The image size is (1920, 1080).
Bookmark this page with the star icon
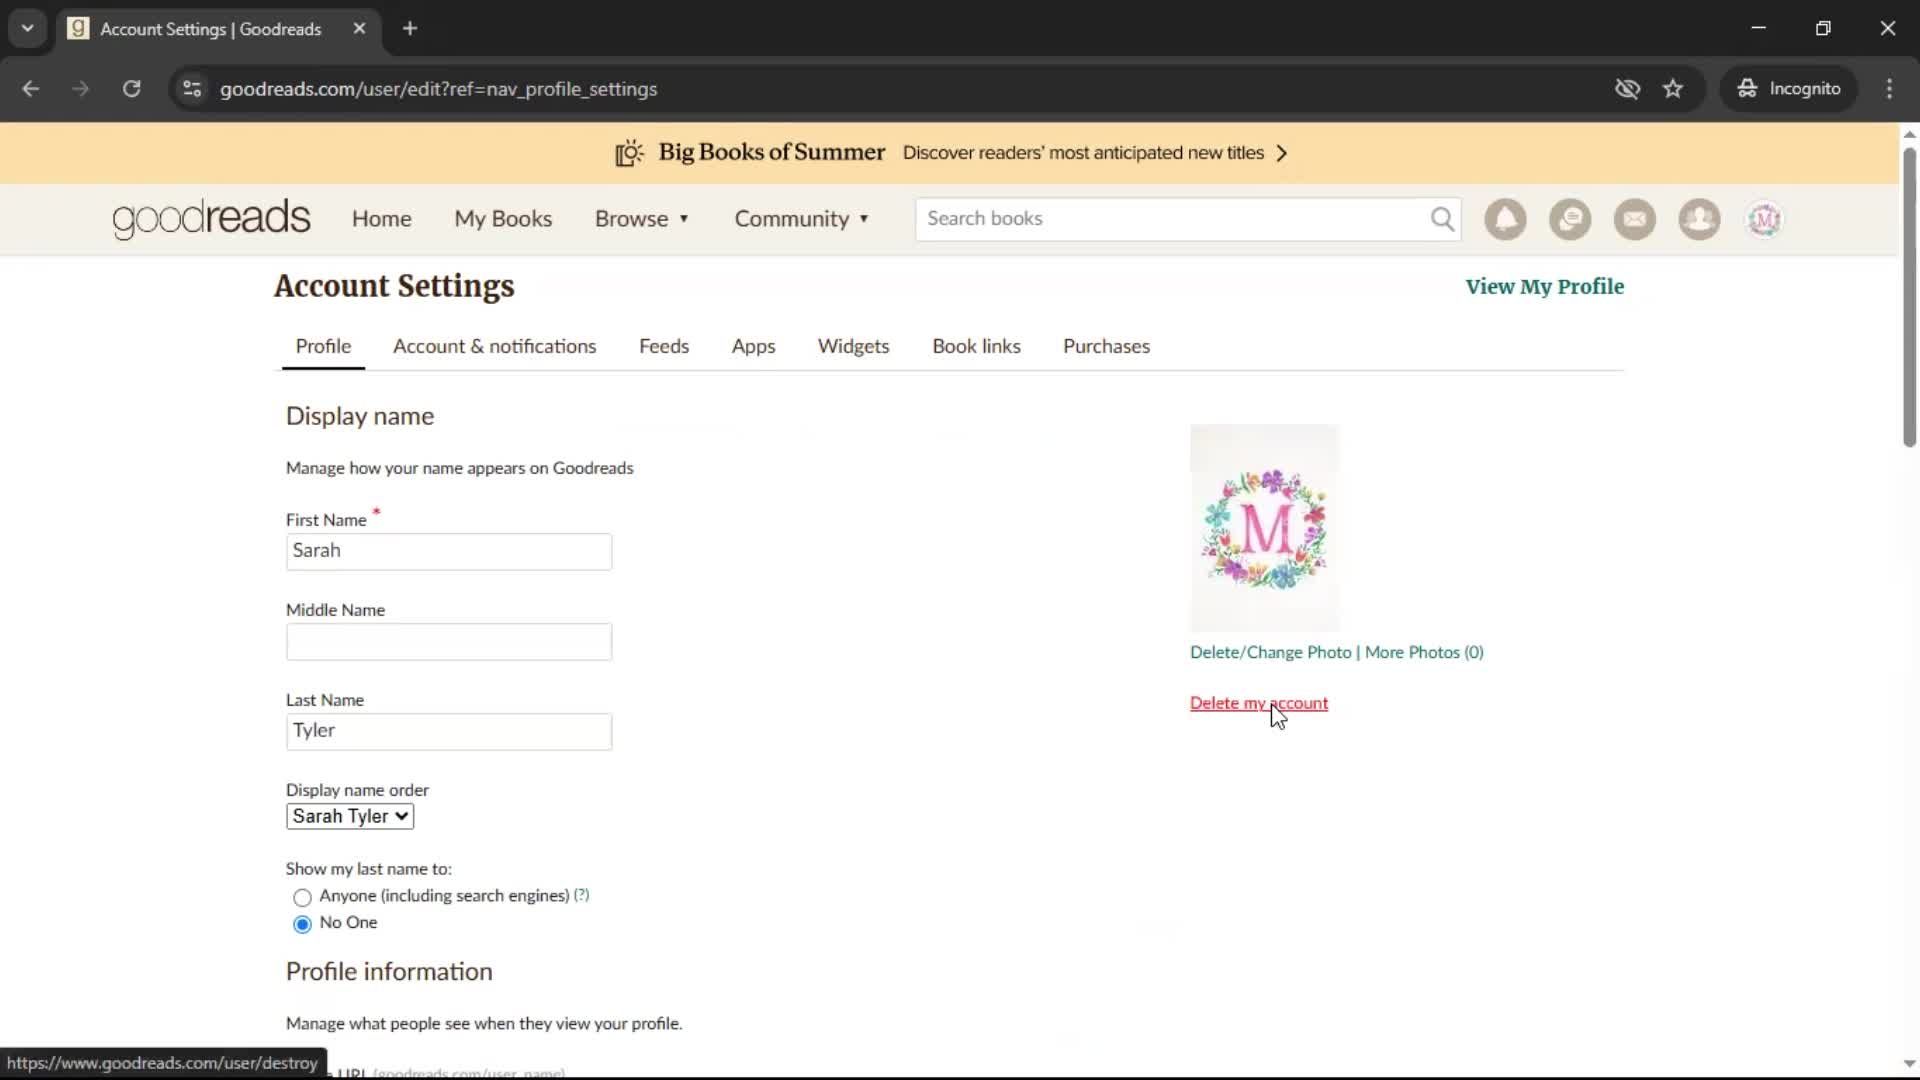coord(1673,89)
